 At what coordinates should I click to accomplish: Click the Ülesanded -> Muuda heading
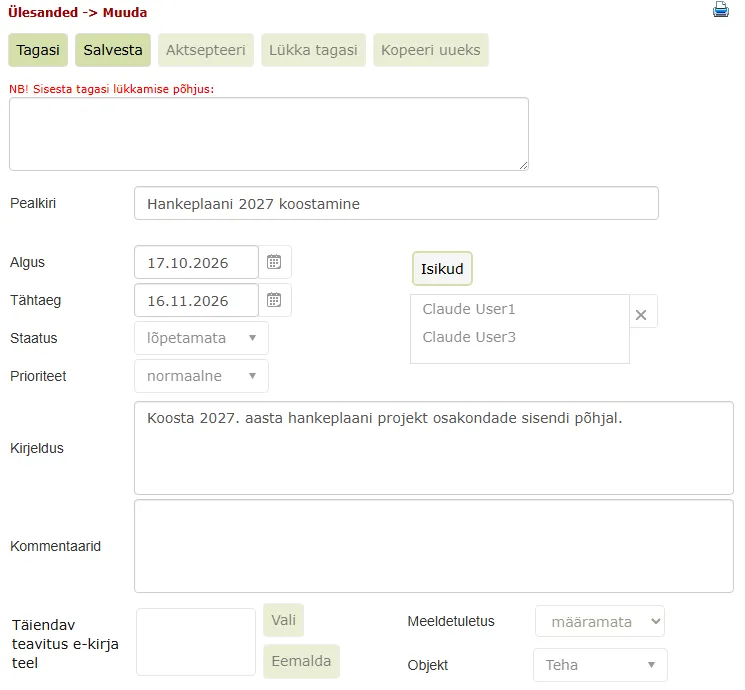(x=77, y=12)
